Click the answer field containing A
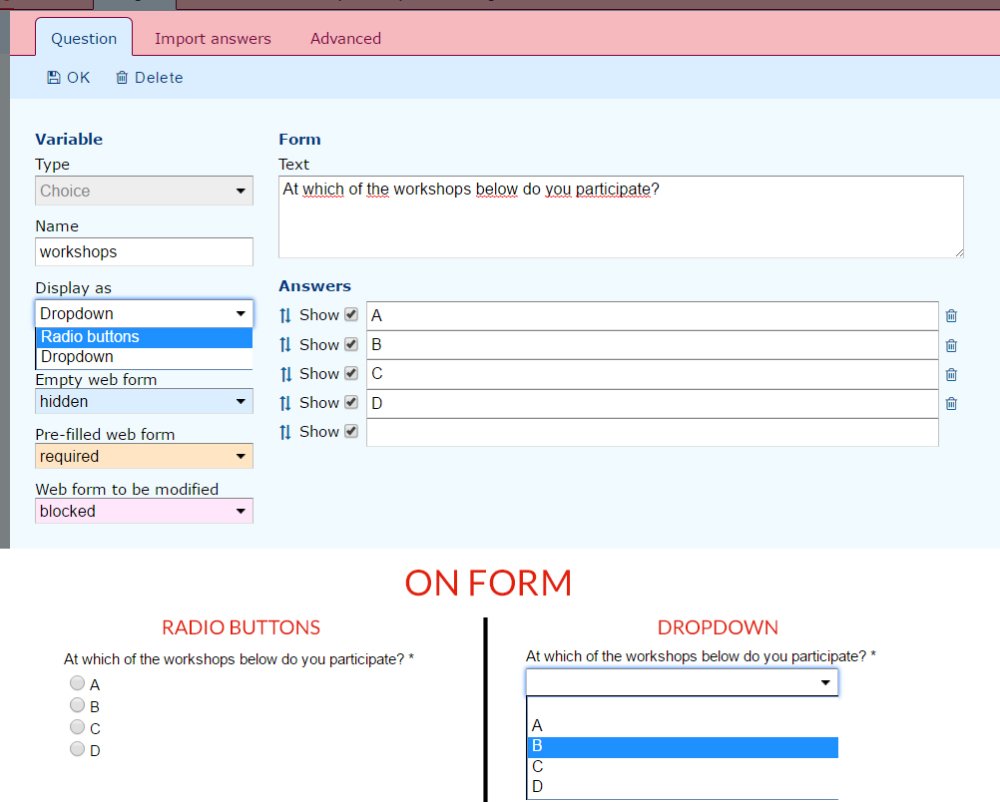Viewport: 1000px width, 802px height. click(x=652, y=316)
